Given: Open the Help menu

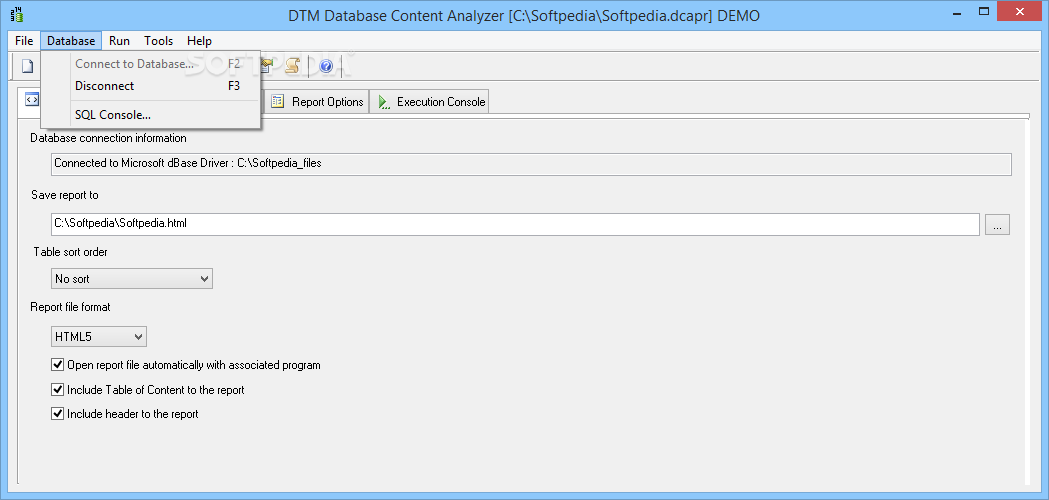Looking at the screenshot, I should [199, 41].
